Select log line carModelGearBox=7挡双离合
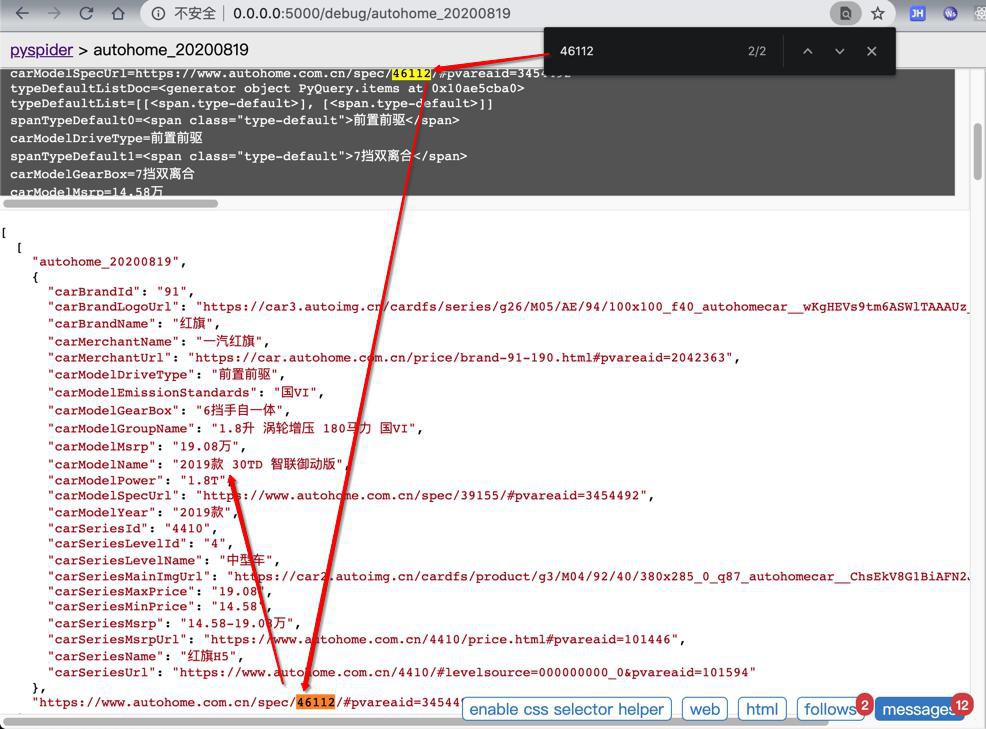 point(102,174)
